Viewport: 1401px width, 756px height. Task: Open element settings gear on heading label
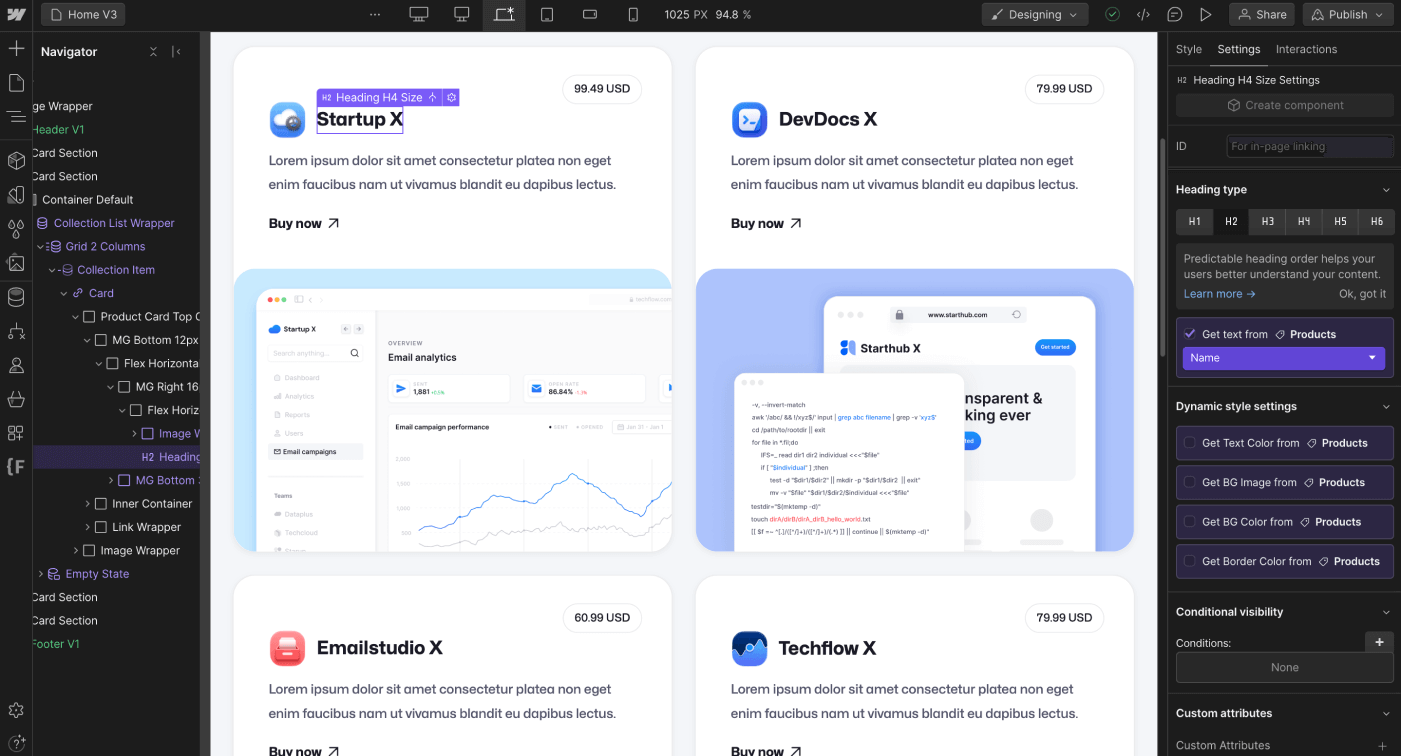[452, 98]
